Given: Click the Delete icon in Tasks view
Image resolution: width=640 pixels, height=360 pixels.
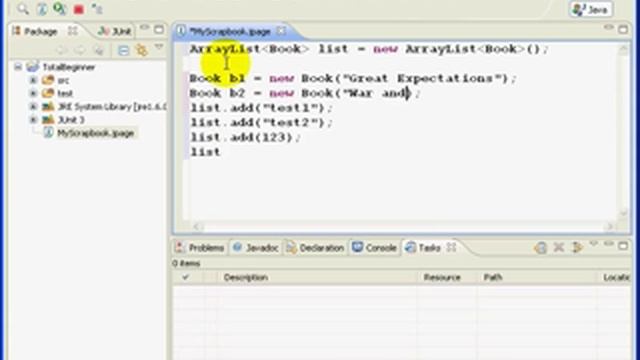Looking at the screenshot, I should [558, 247].
